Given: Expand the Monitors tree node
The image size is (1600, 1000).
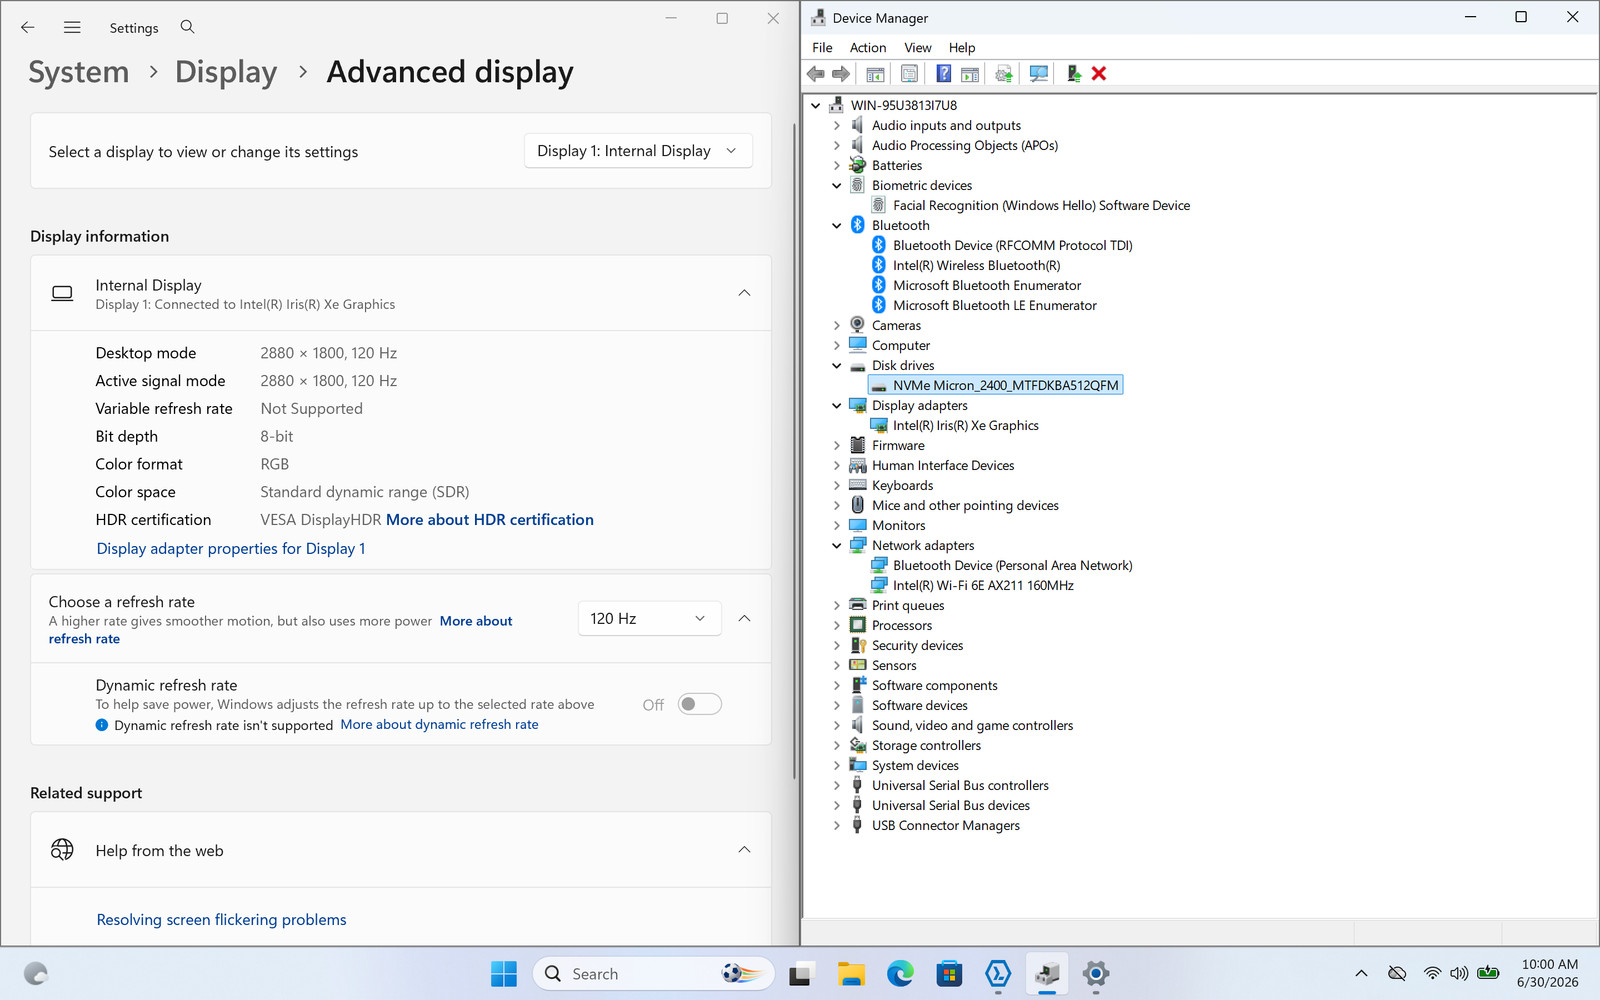Looking at the screenshot, I should (837, 526).
